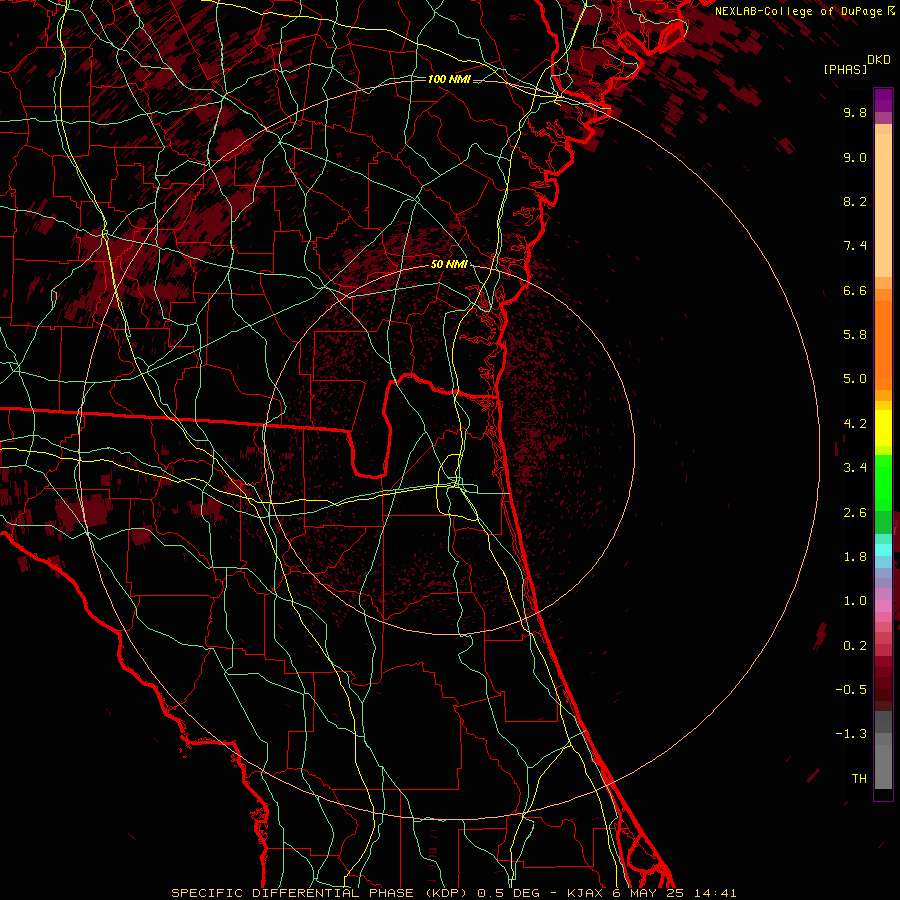Screen dimensions: 900x900
Task: Click the 5.0 legend value
Action: tap(855, 379)
